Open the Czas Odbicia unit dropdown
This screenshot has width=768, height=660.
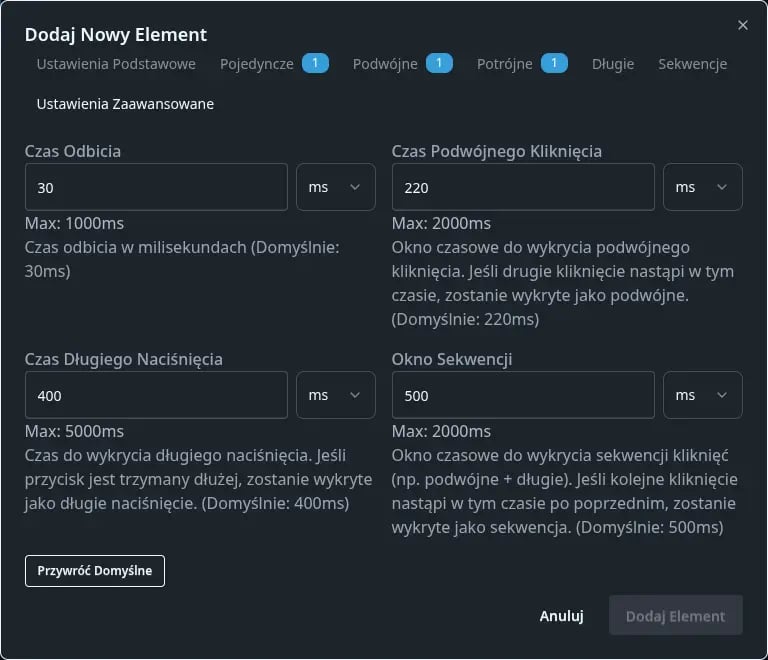pos(336,187)
